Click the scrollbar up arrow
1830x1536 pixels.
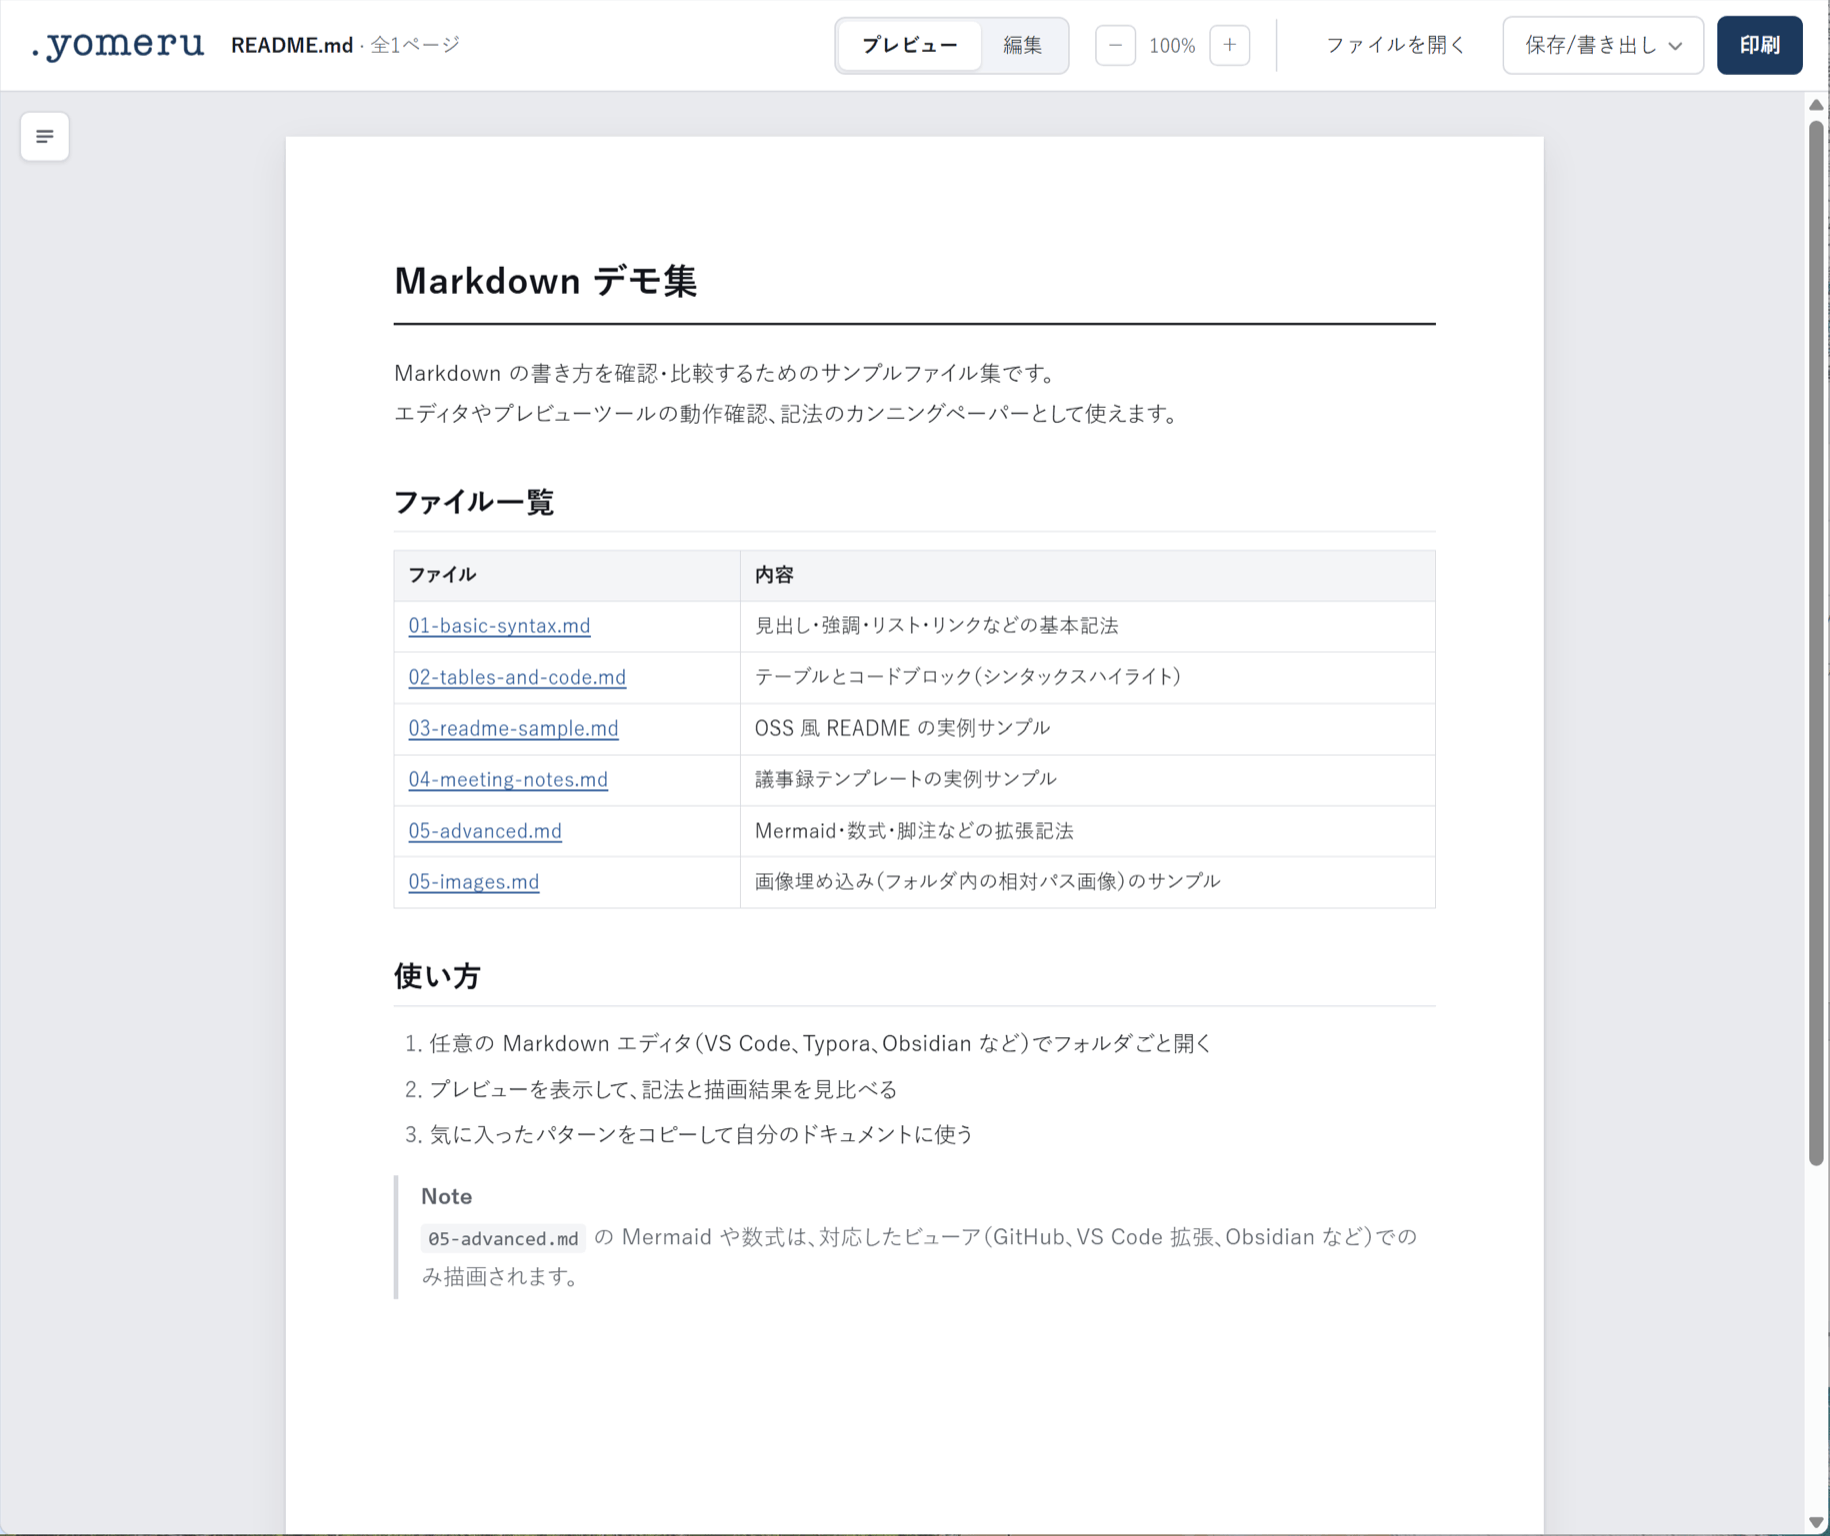pyautogui.click(x=1816, y=105)
